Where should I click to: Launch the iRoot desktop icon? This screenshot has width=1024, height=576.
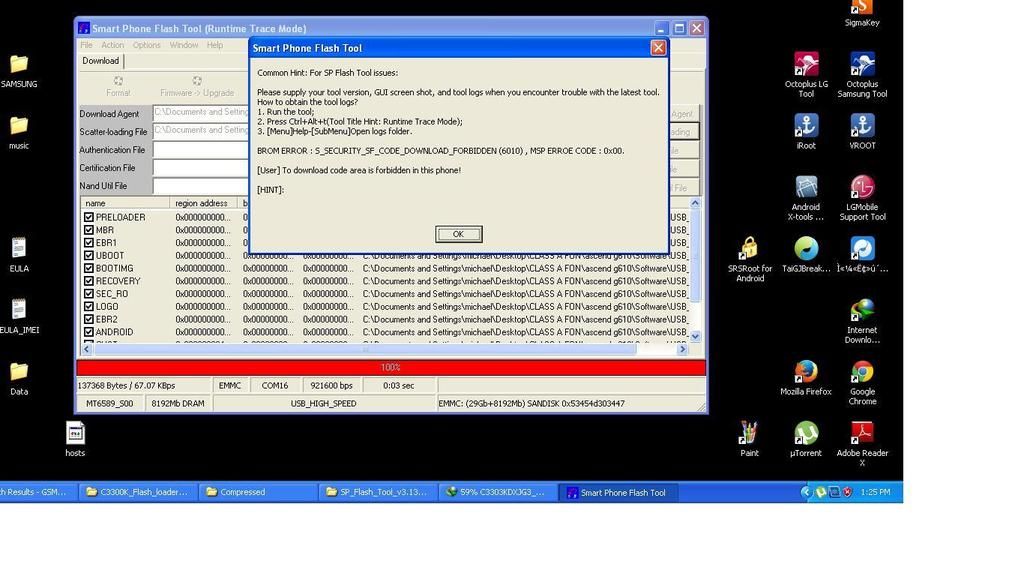click(806, 126)
